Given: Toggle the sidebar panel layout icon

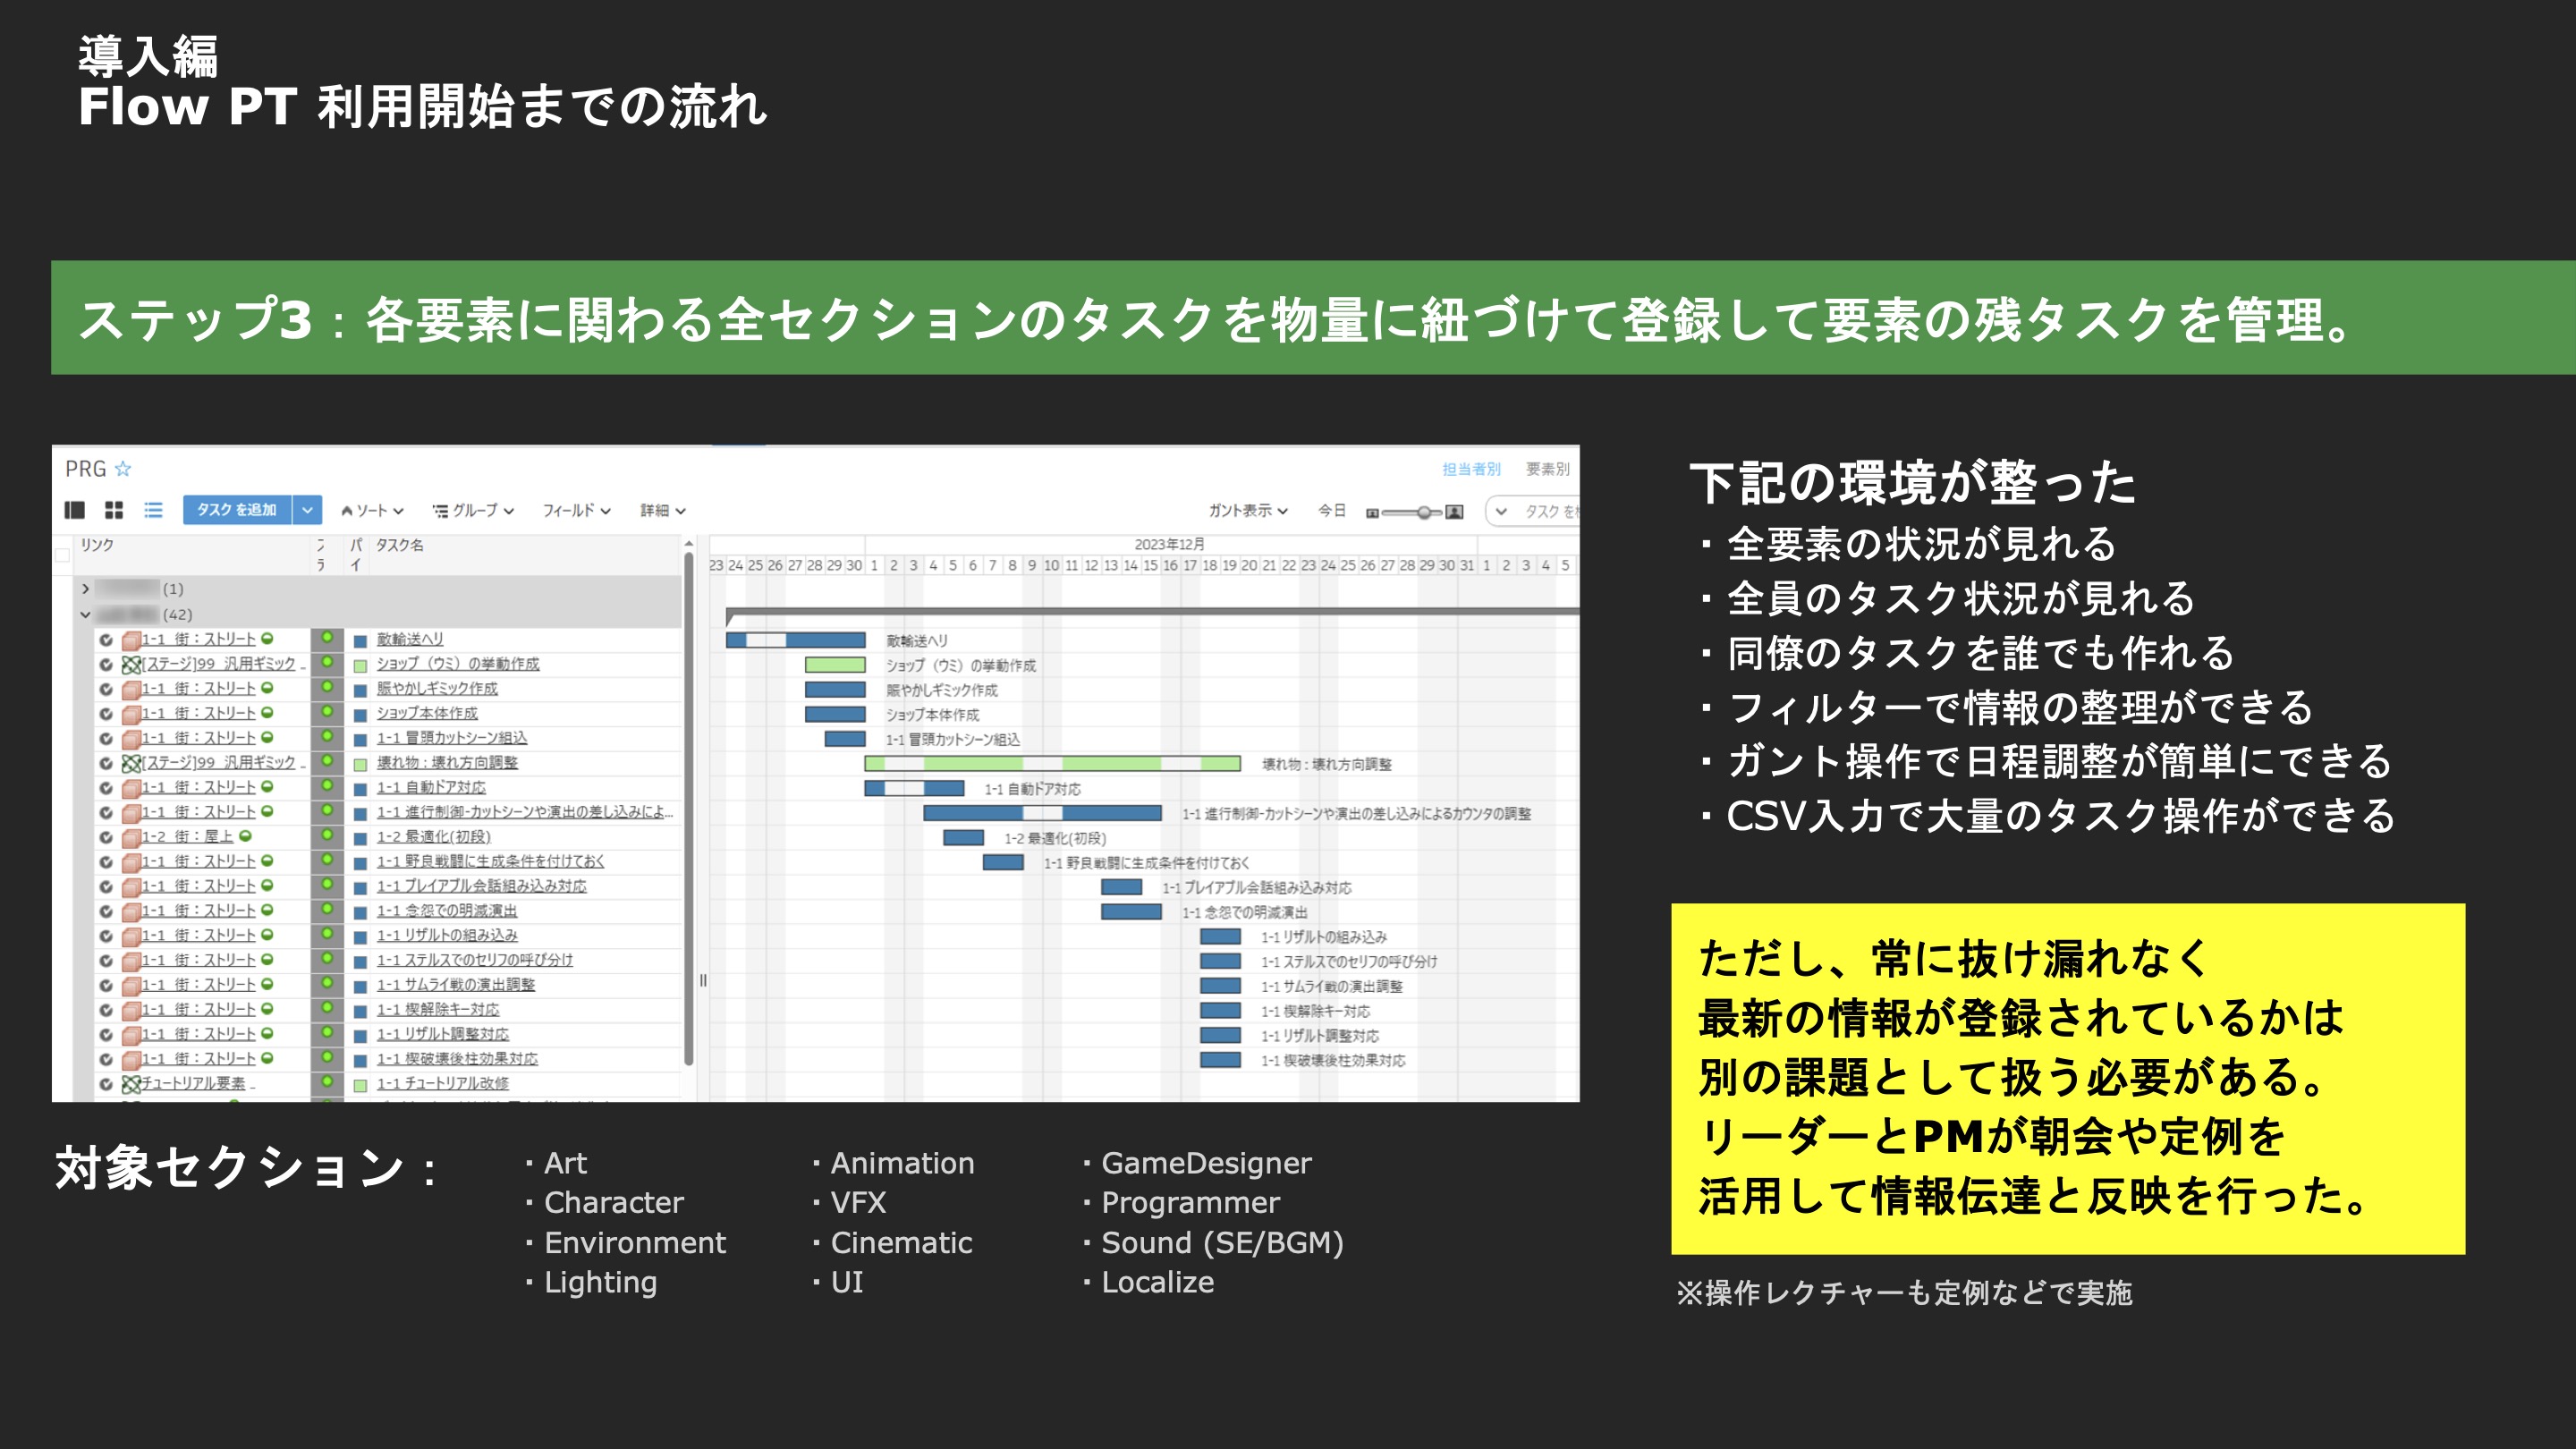Looking at the screenshot, I should pyautogui.click(x=74, y=510).
